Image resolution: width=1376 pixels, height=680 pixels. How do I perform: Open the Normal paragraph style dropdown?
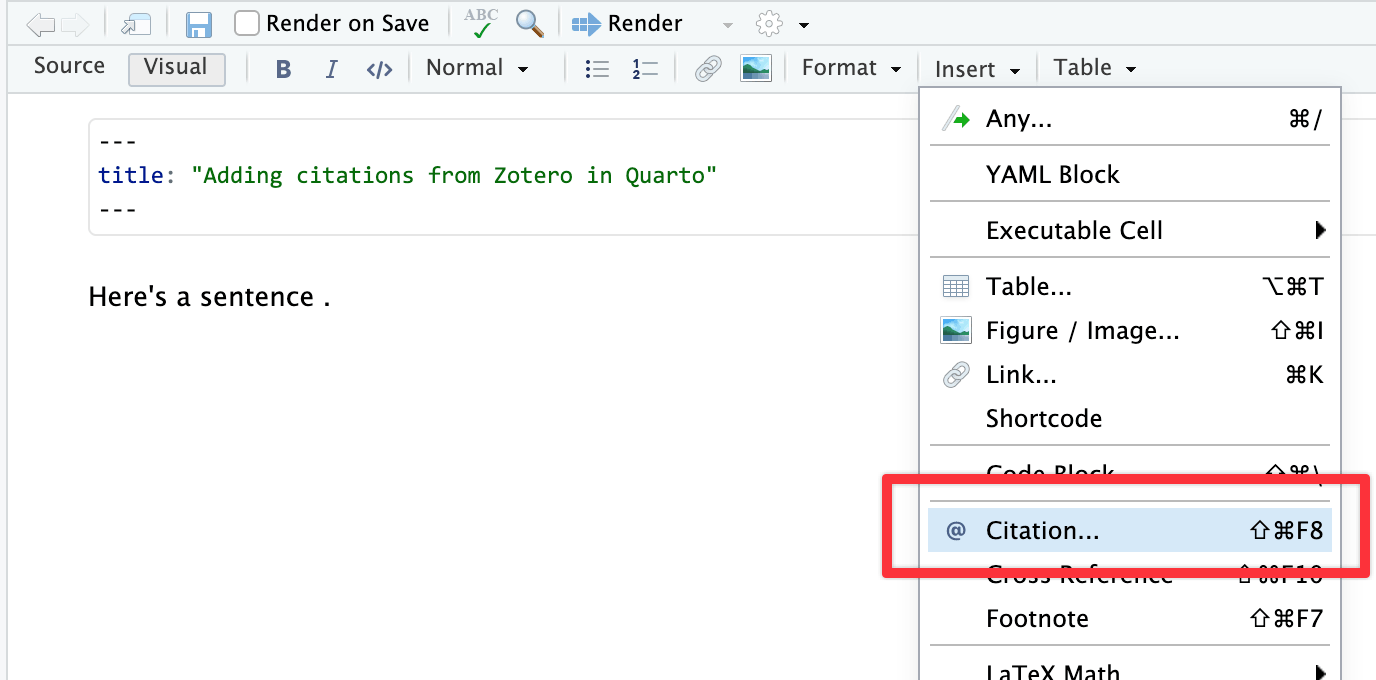coord(477,68)
